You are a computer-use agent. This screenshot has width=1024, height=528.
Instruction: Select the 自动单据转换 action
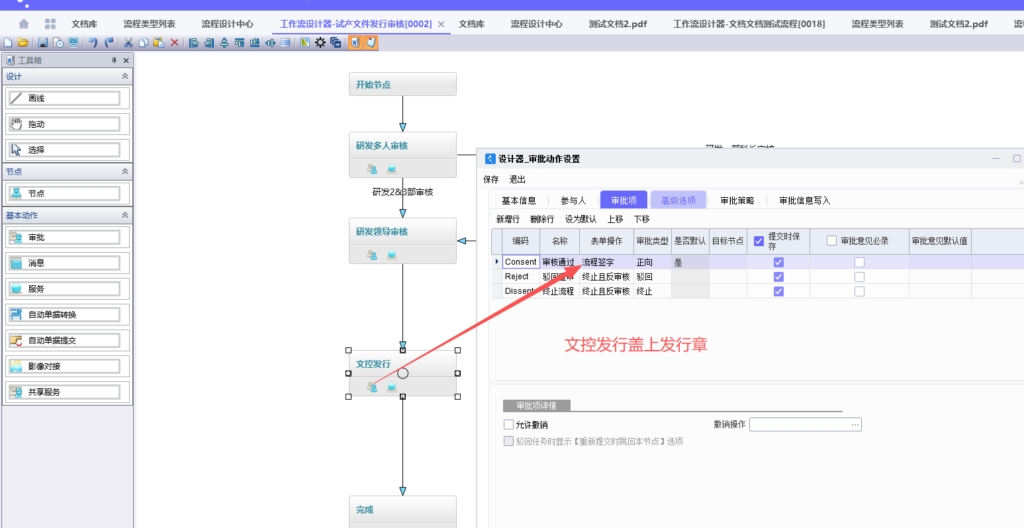tap(67, 314)
